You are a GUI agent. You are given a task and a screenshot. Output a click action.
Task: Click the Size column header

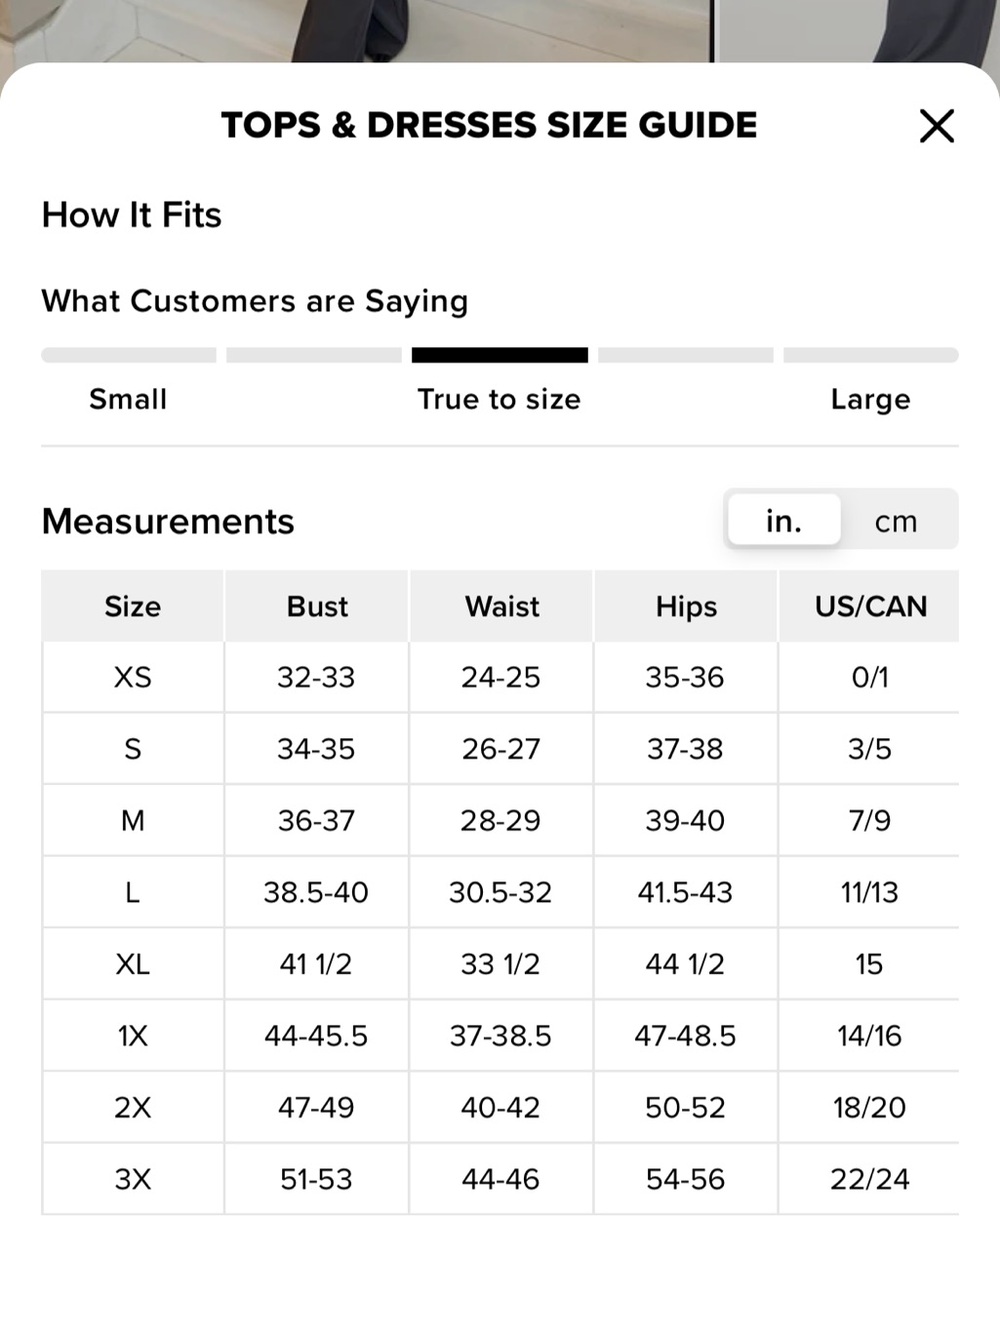133,606
